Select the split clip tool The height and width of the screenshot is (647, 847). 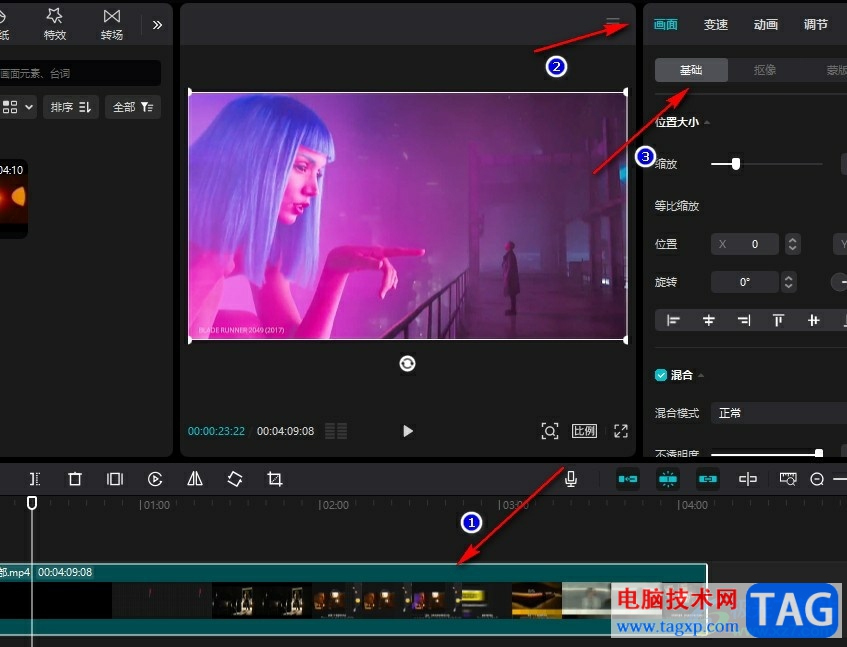point(35,479)
